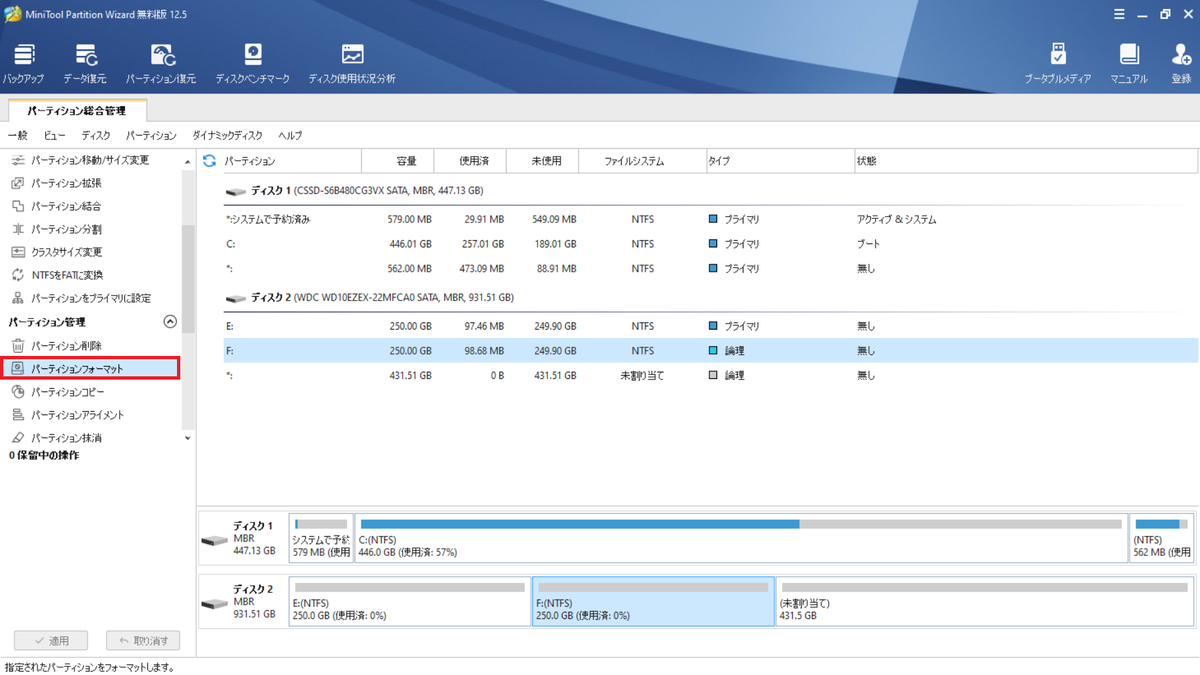Click (未割り当て) 431.5 GB block
This screenshot has width=1200, height=675.
tap(985, 601)
